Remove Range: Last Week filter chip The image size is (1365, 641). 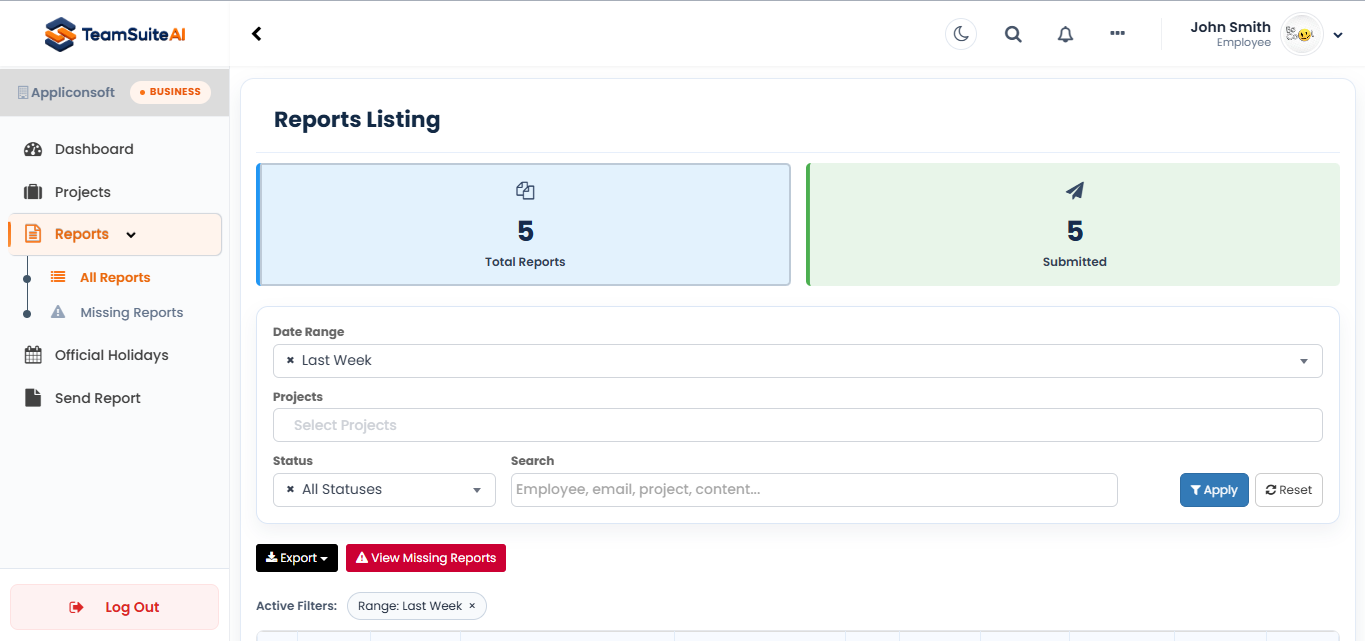(472, 606)
